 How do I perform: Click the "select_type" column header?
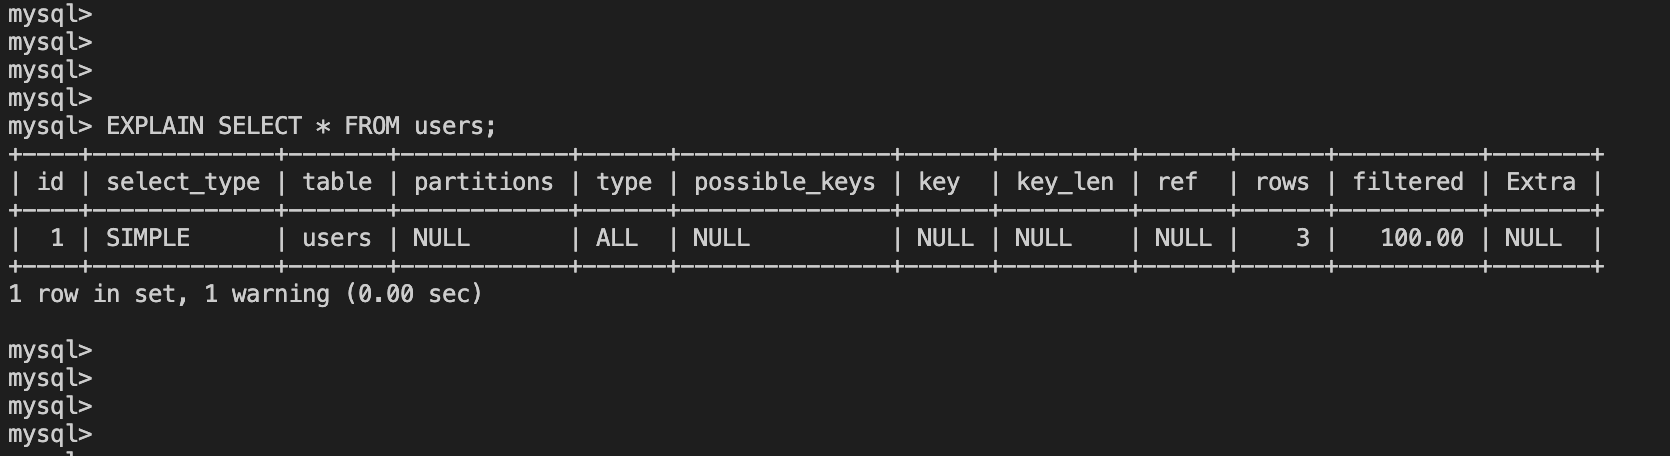tap(183, 182)
